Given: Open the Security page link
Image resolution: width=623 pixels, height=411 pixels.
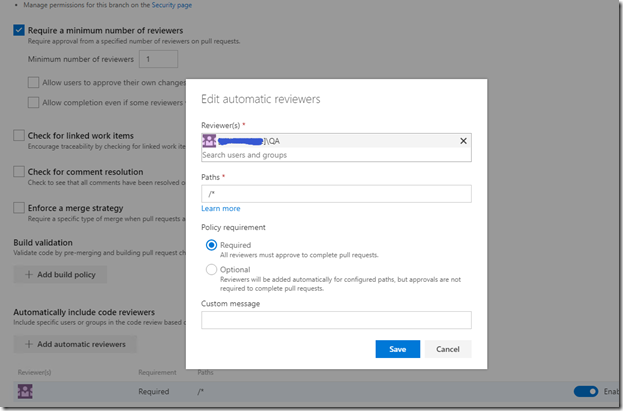Looking at the screenshot, I should click(172, 5).
